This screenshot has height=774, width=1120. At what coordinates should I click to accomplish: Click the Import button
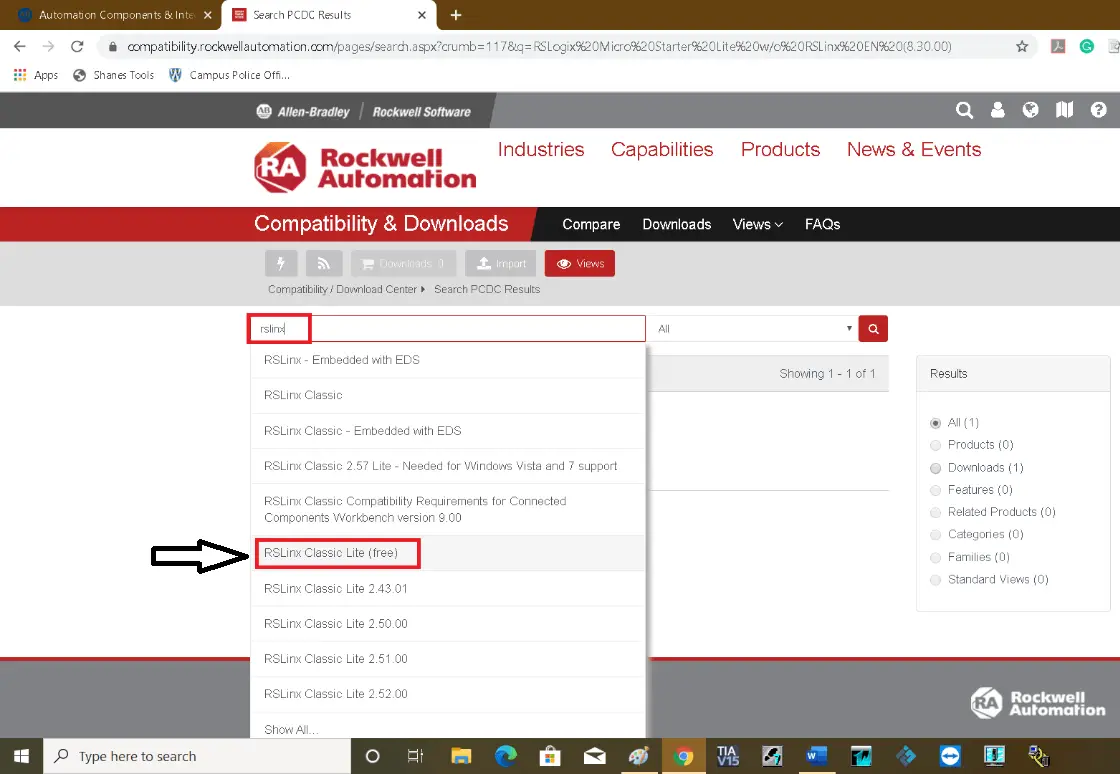click(501, 263)
